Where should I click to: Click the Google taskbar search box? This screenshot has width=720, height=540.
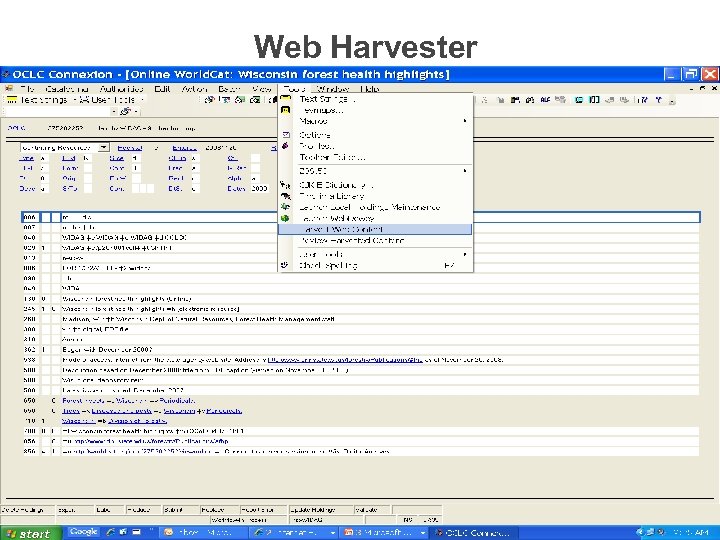click(84, 532)
